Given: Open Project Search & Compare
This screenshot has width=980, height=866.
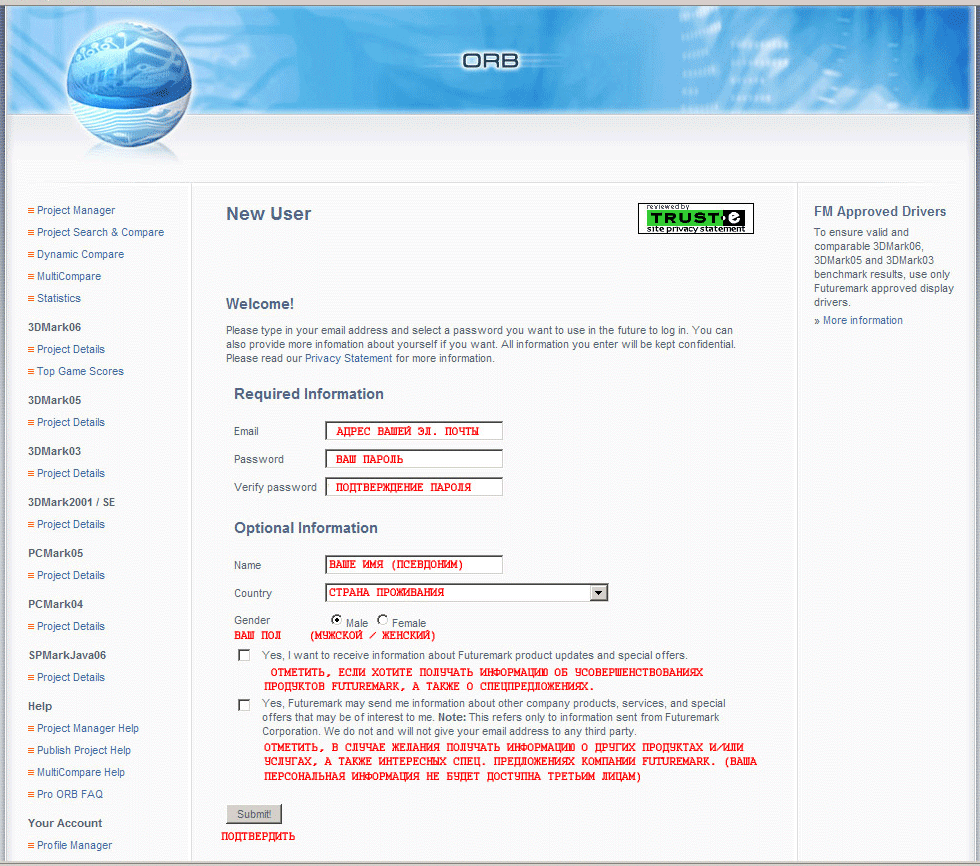Looking at the screenshot, I should pos(100,232).
